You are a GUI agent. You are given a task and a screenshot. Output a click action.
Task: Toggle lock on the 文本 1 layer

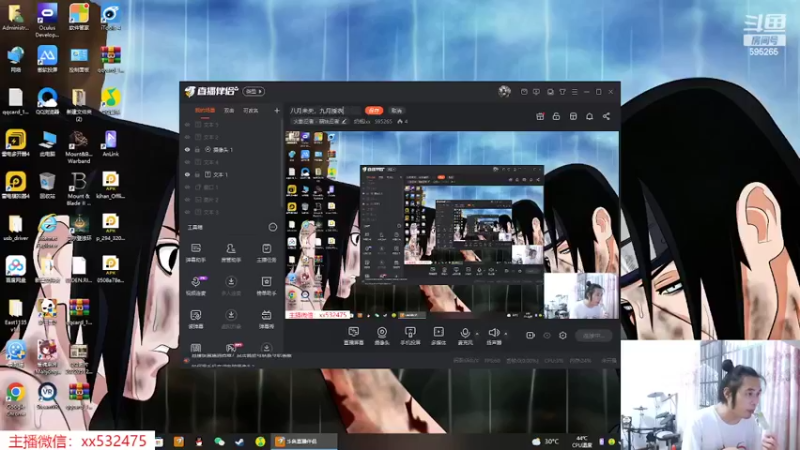[x=197, y=174]
